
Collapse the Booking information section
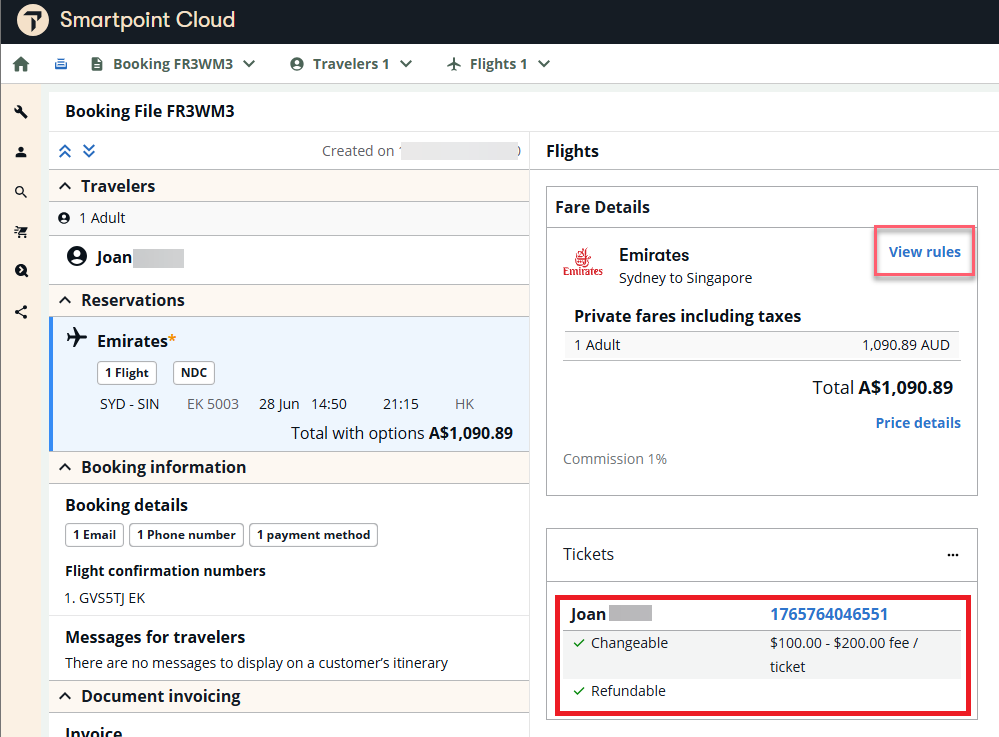tap(66, 467)
